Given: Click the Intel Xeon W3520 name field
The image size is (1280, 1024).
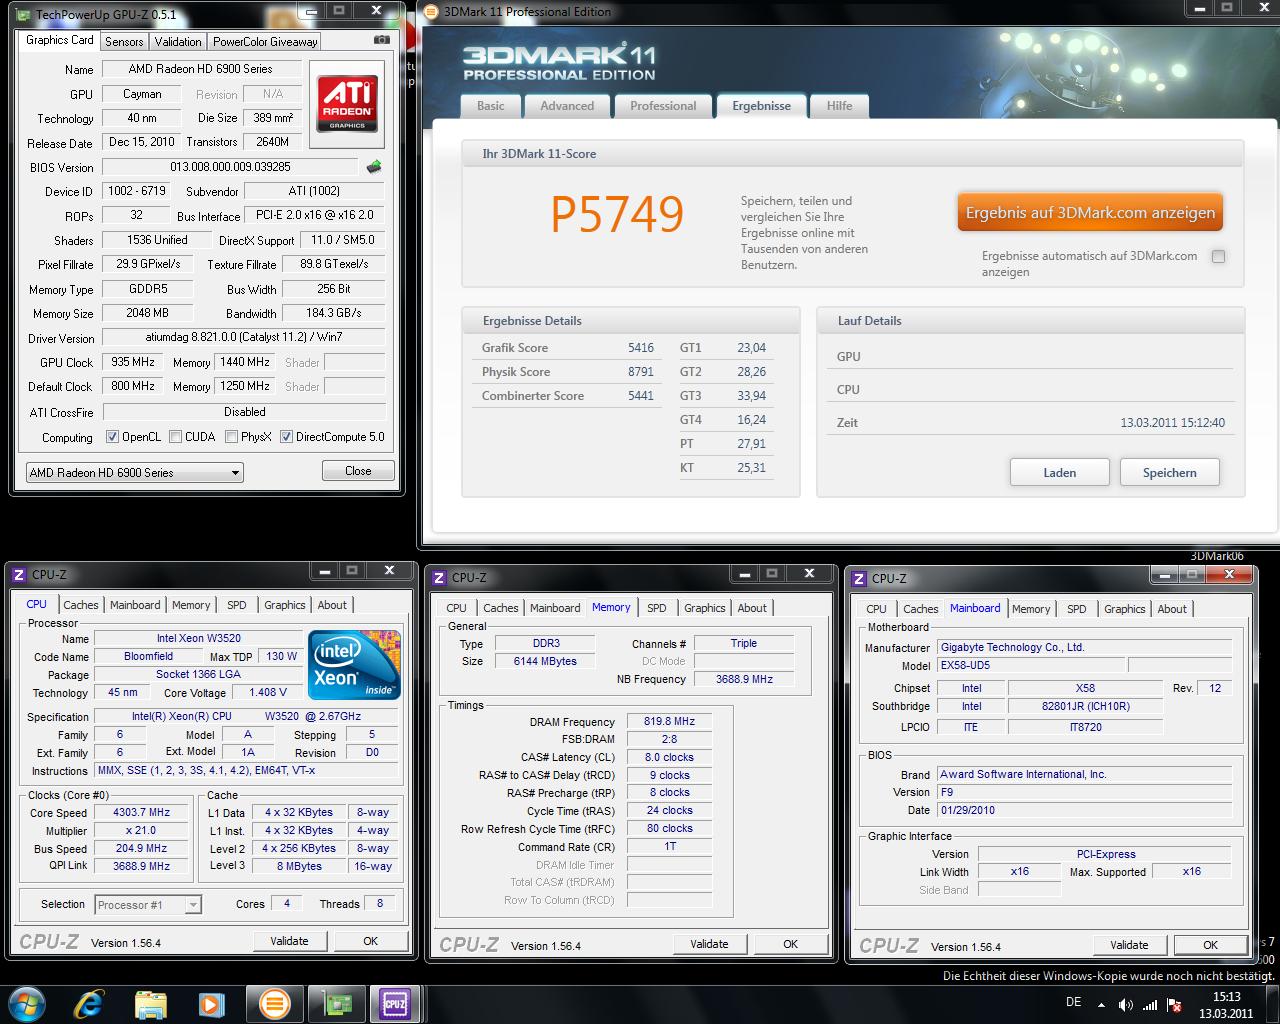Looking at the screenshot, I should 198,638.
